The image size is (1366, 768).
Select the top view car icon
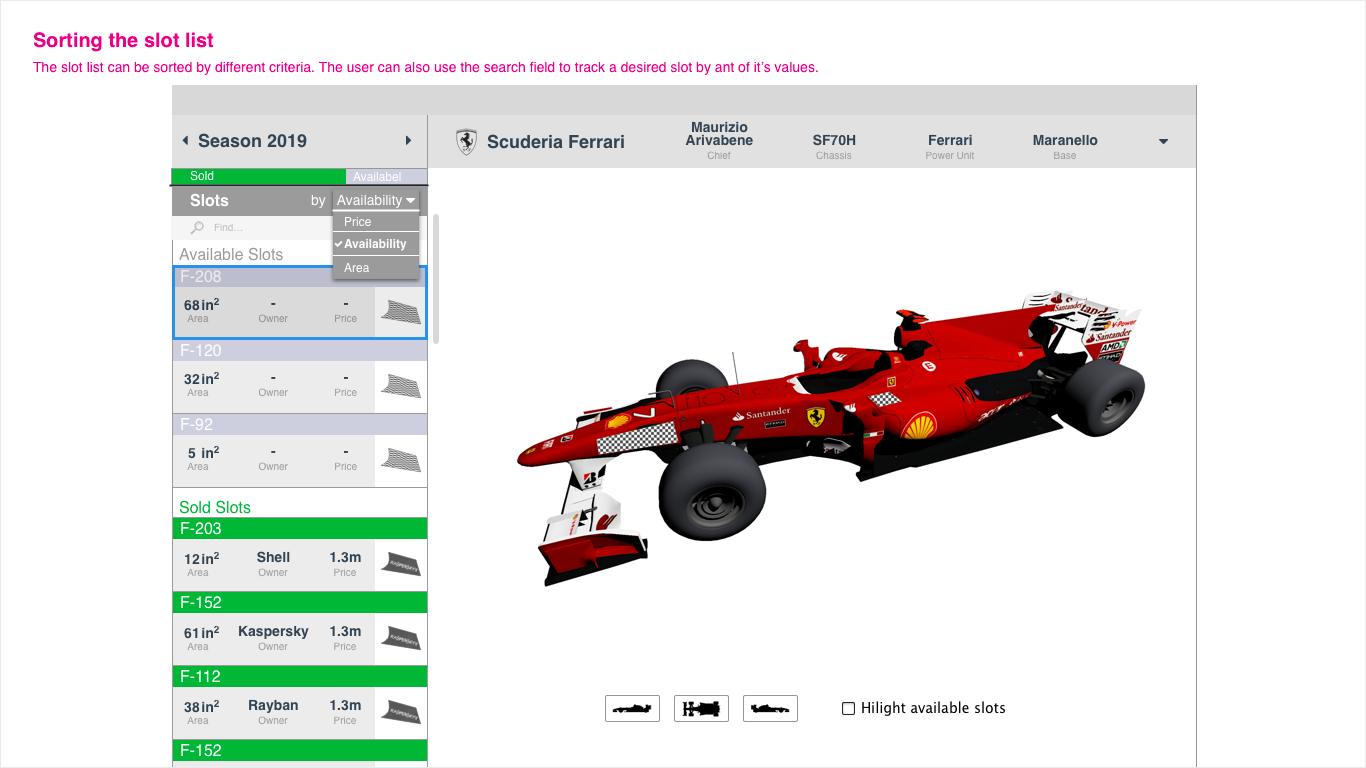coord(701,708)
